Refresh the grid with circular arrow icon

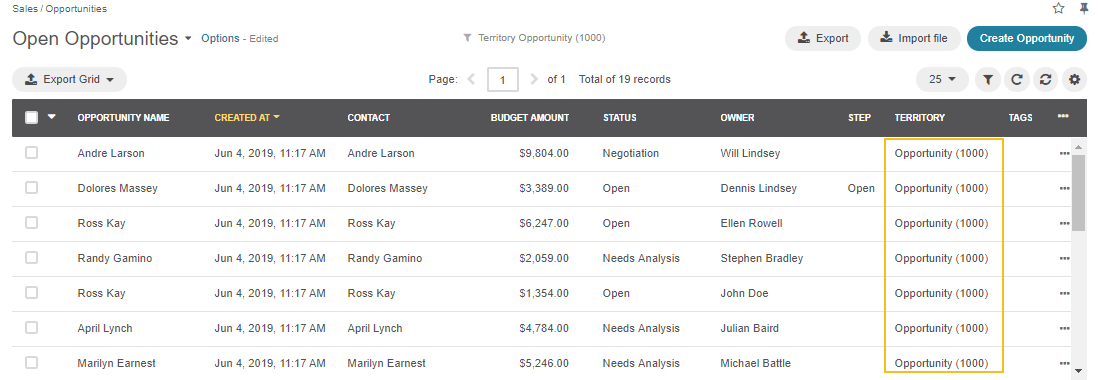click(1016, 80)
